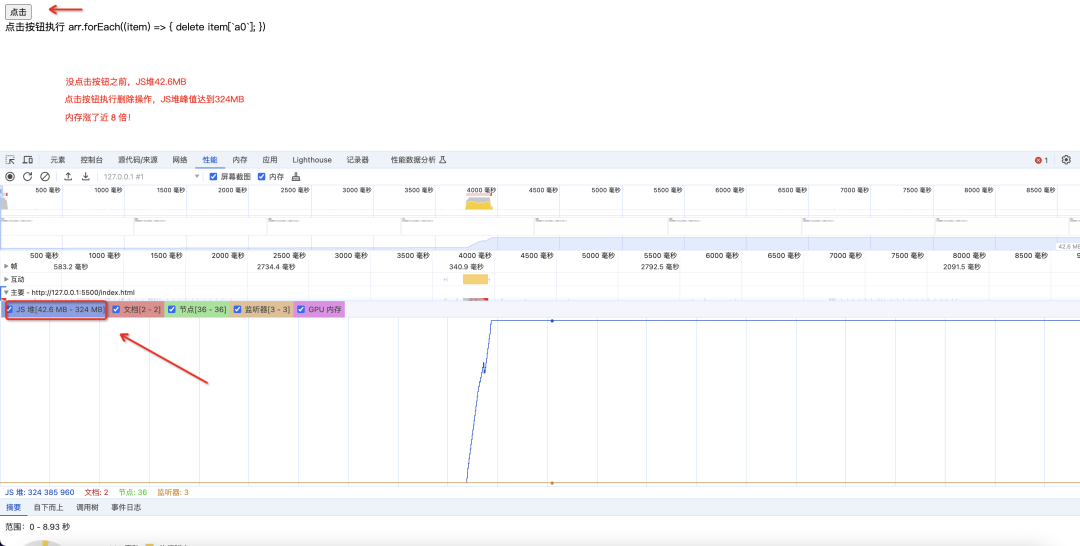Image resolution: width=1080 pixels, height=546 pixels.
Task: Expand the 互动 track
Action: [7, 280]
